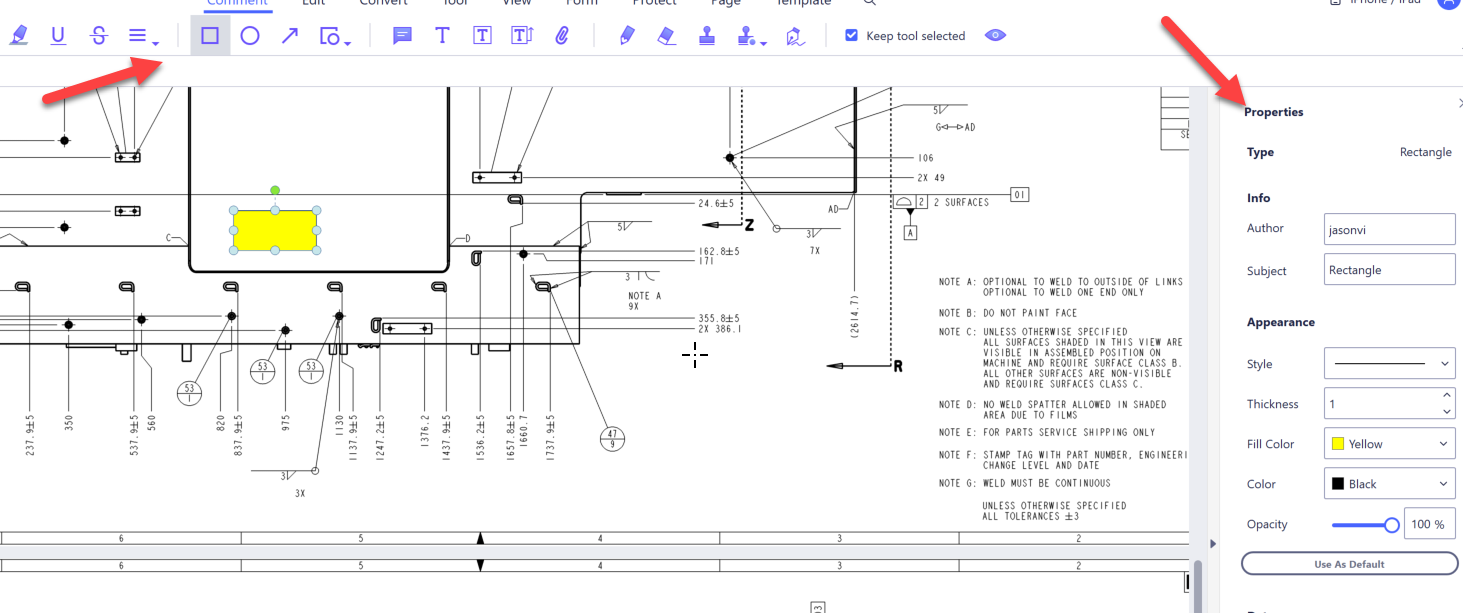Click the Author input field
Viewport: 1463px width, 613px height.
1389,229
